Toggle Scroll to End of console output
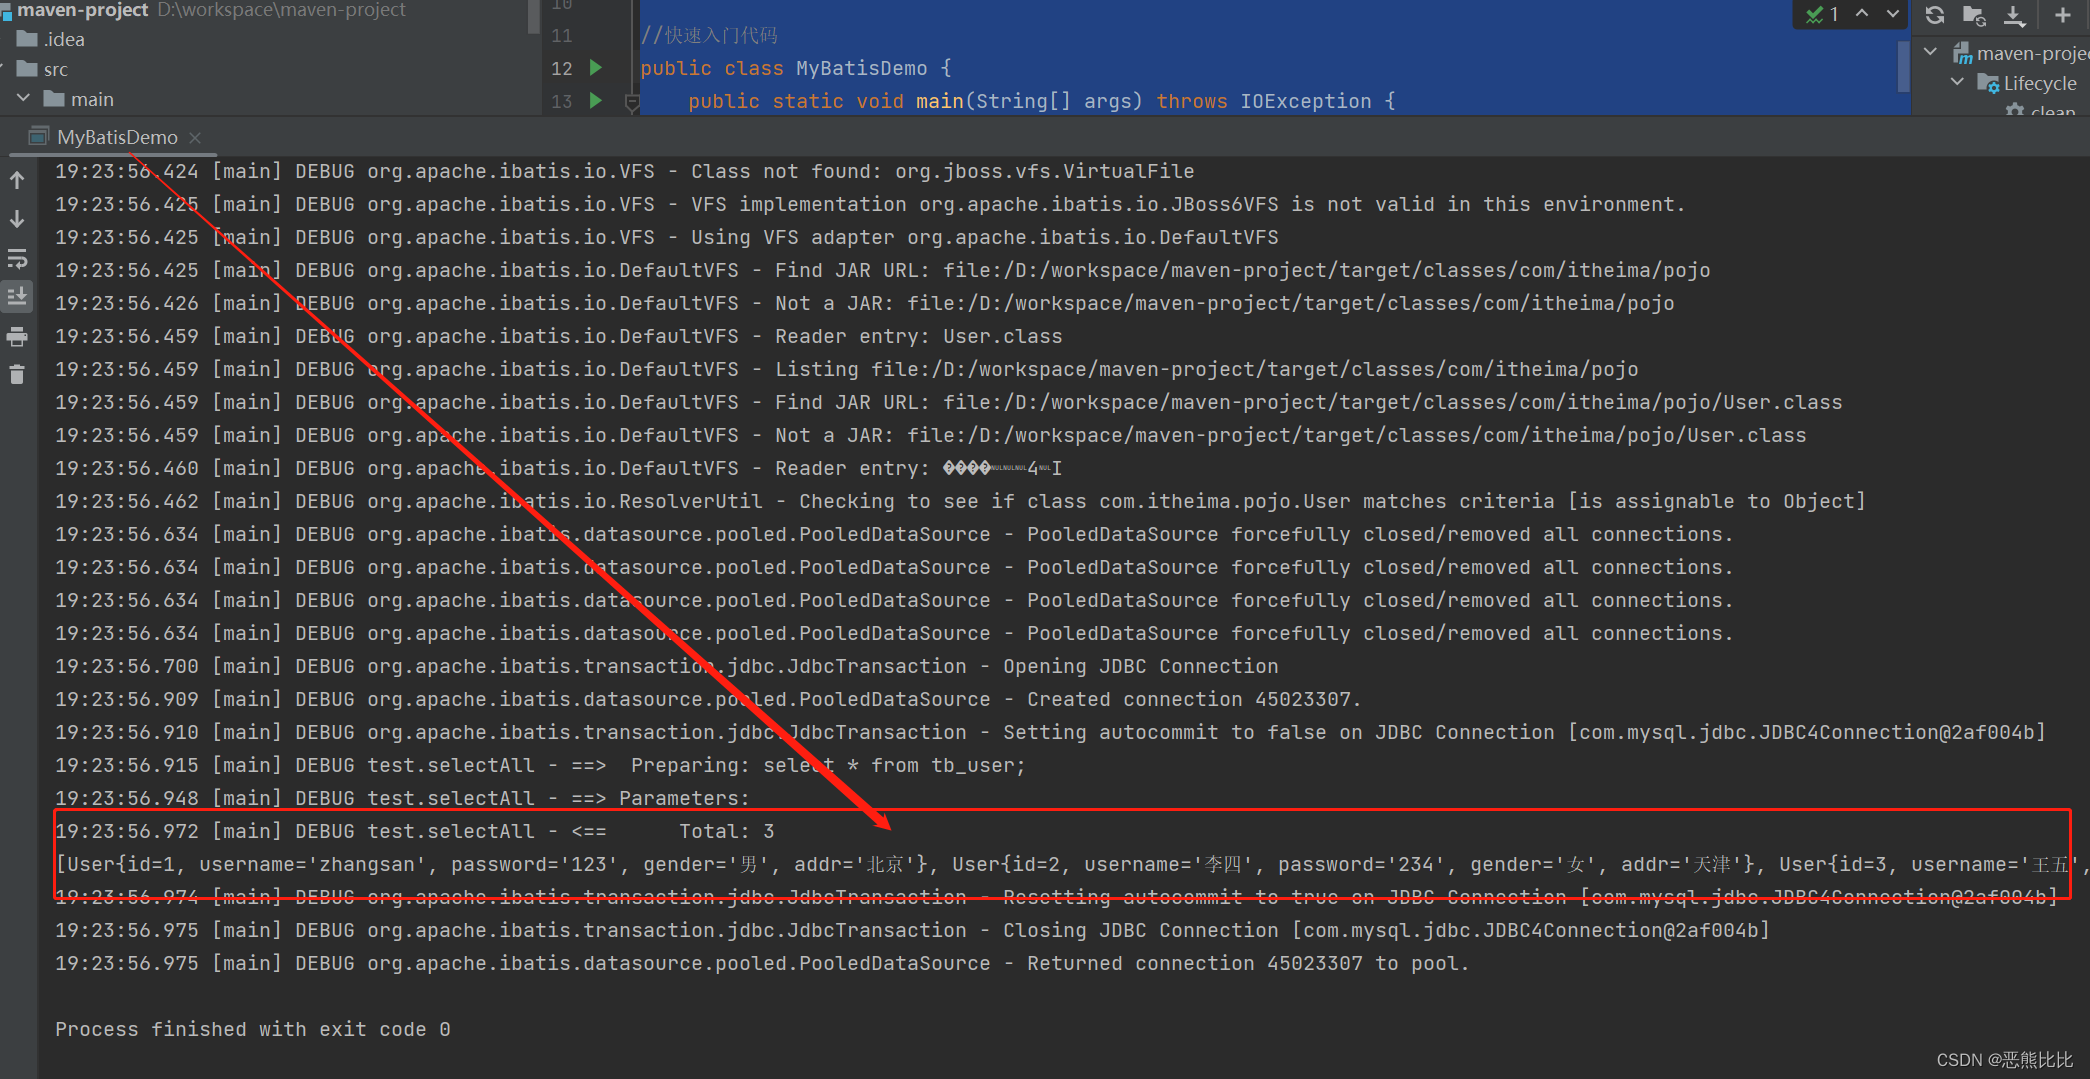The image size is (2090, 1079). click(17, 296)
